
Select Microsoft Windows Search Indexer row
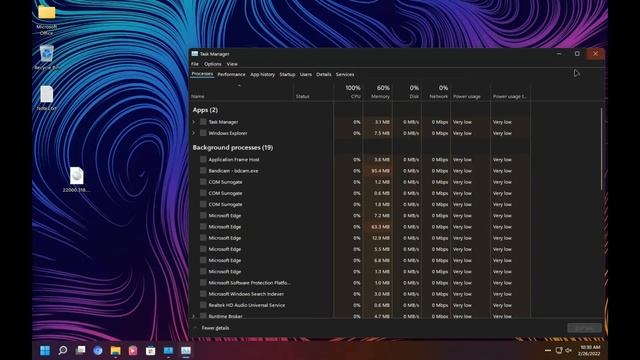(361, 294)
